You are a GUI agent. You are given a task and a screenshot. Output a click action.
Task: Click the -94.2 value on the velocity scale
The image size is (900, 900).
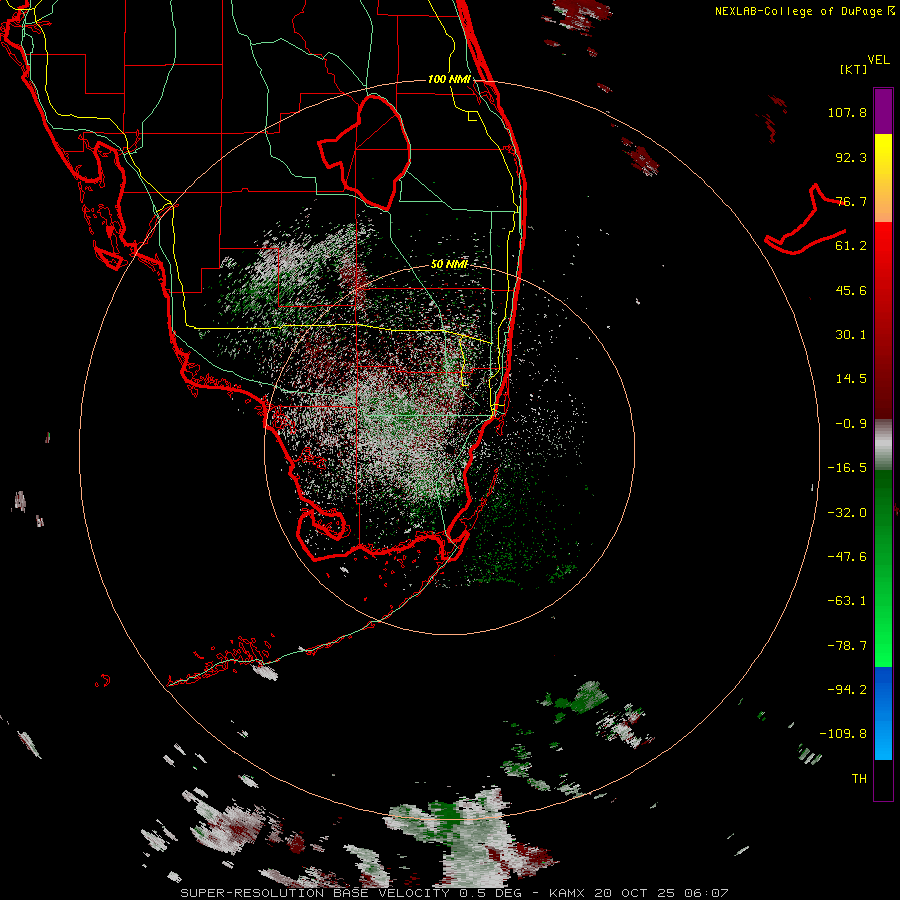tap(847, 689)
